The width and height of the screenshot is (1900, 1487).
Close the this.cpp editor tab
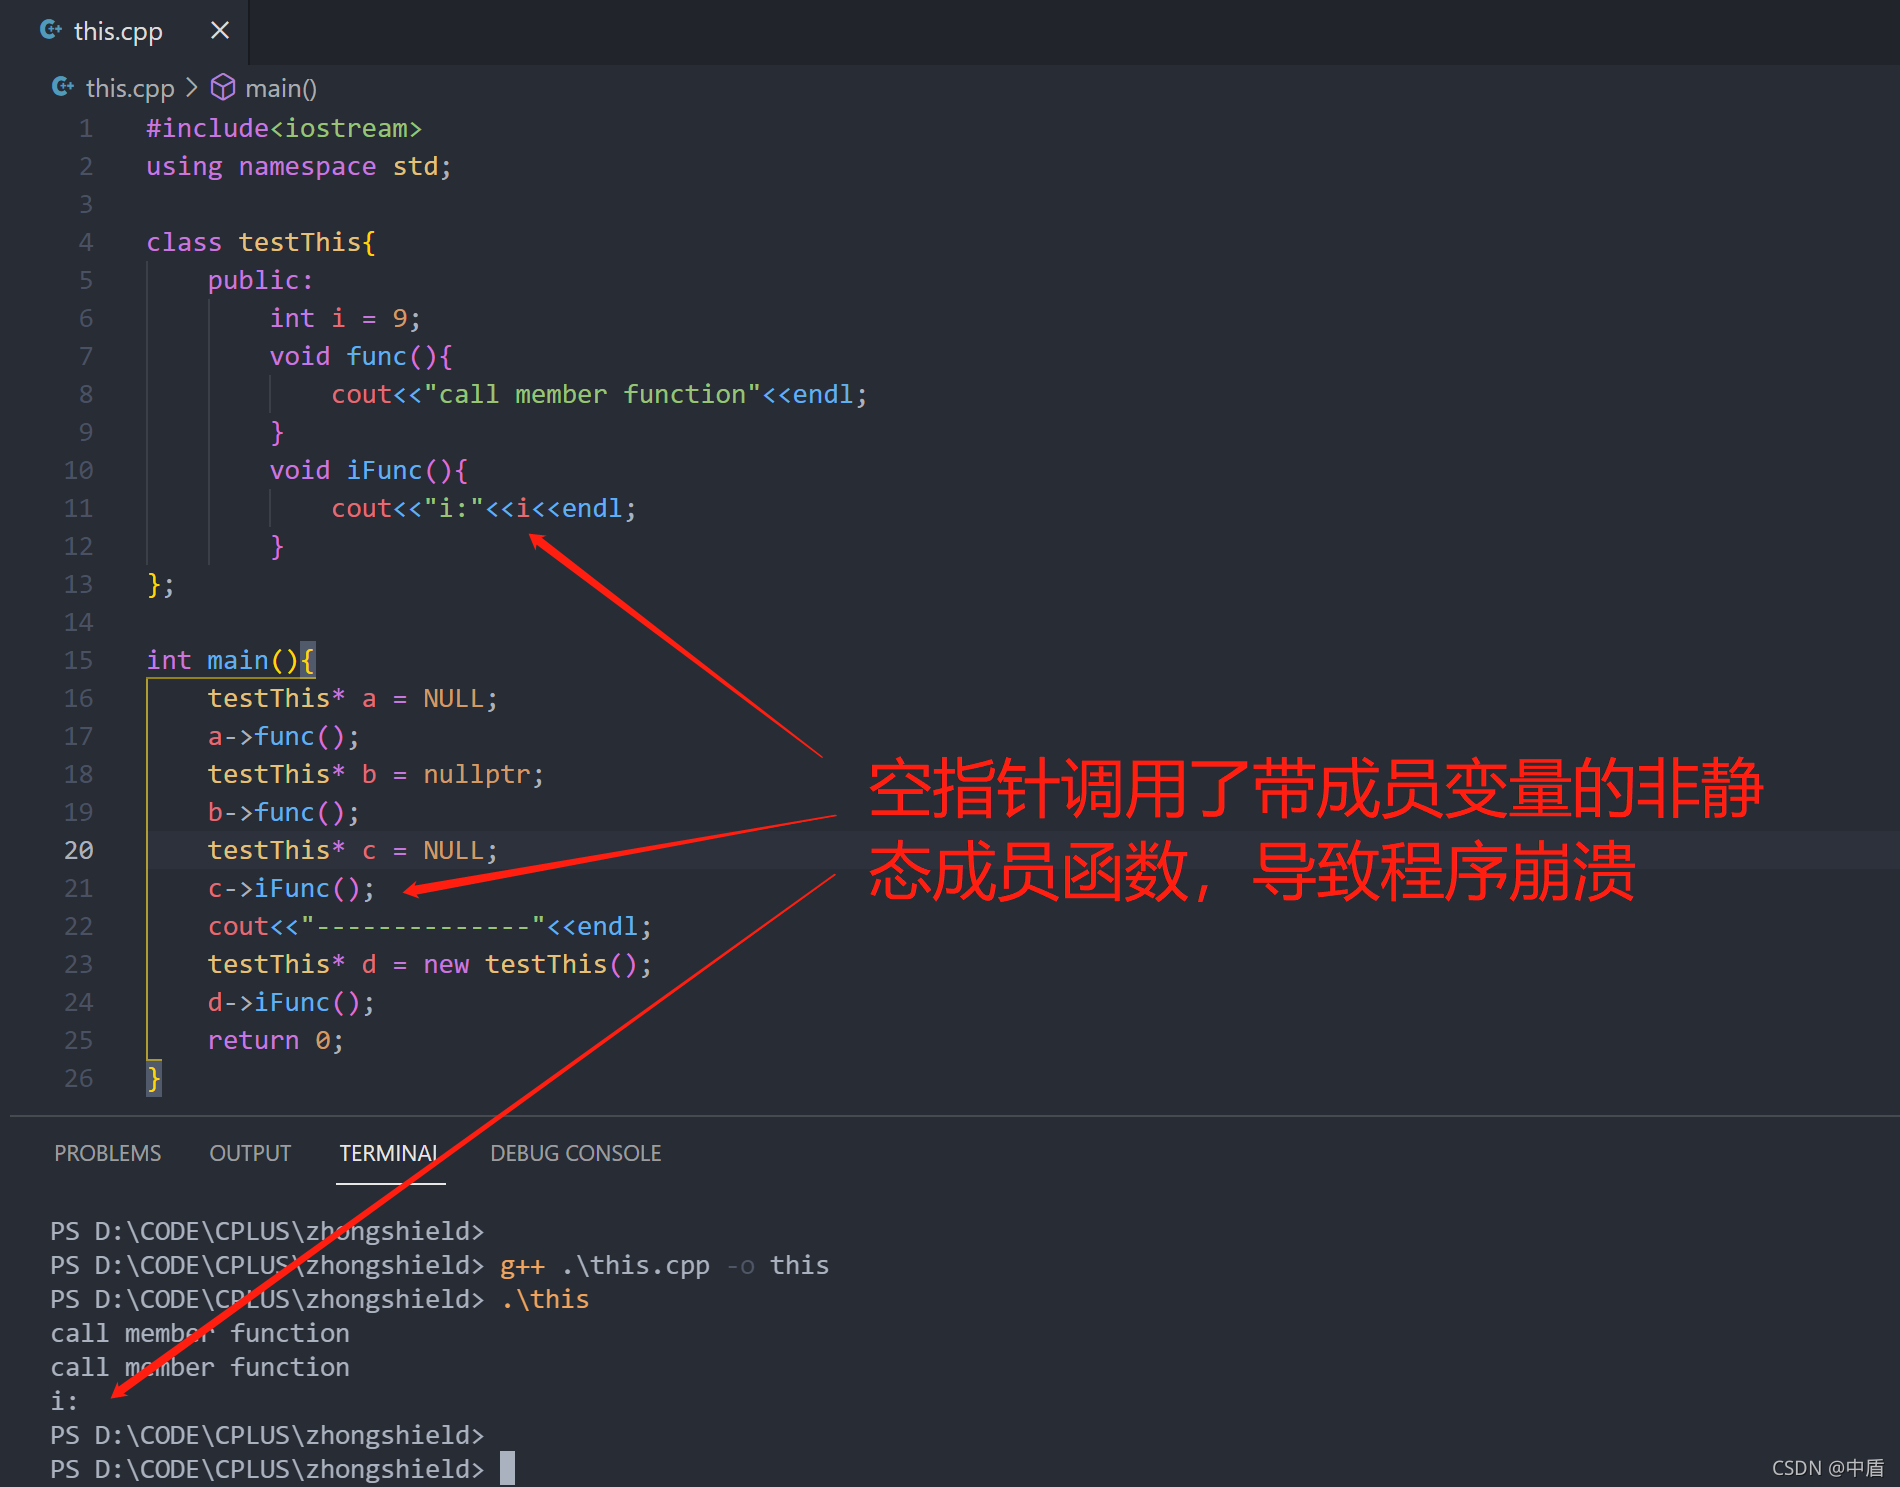(x=219, y=30)
